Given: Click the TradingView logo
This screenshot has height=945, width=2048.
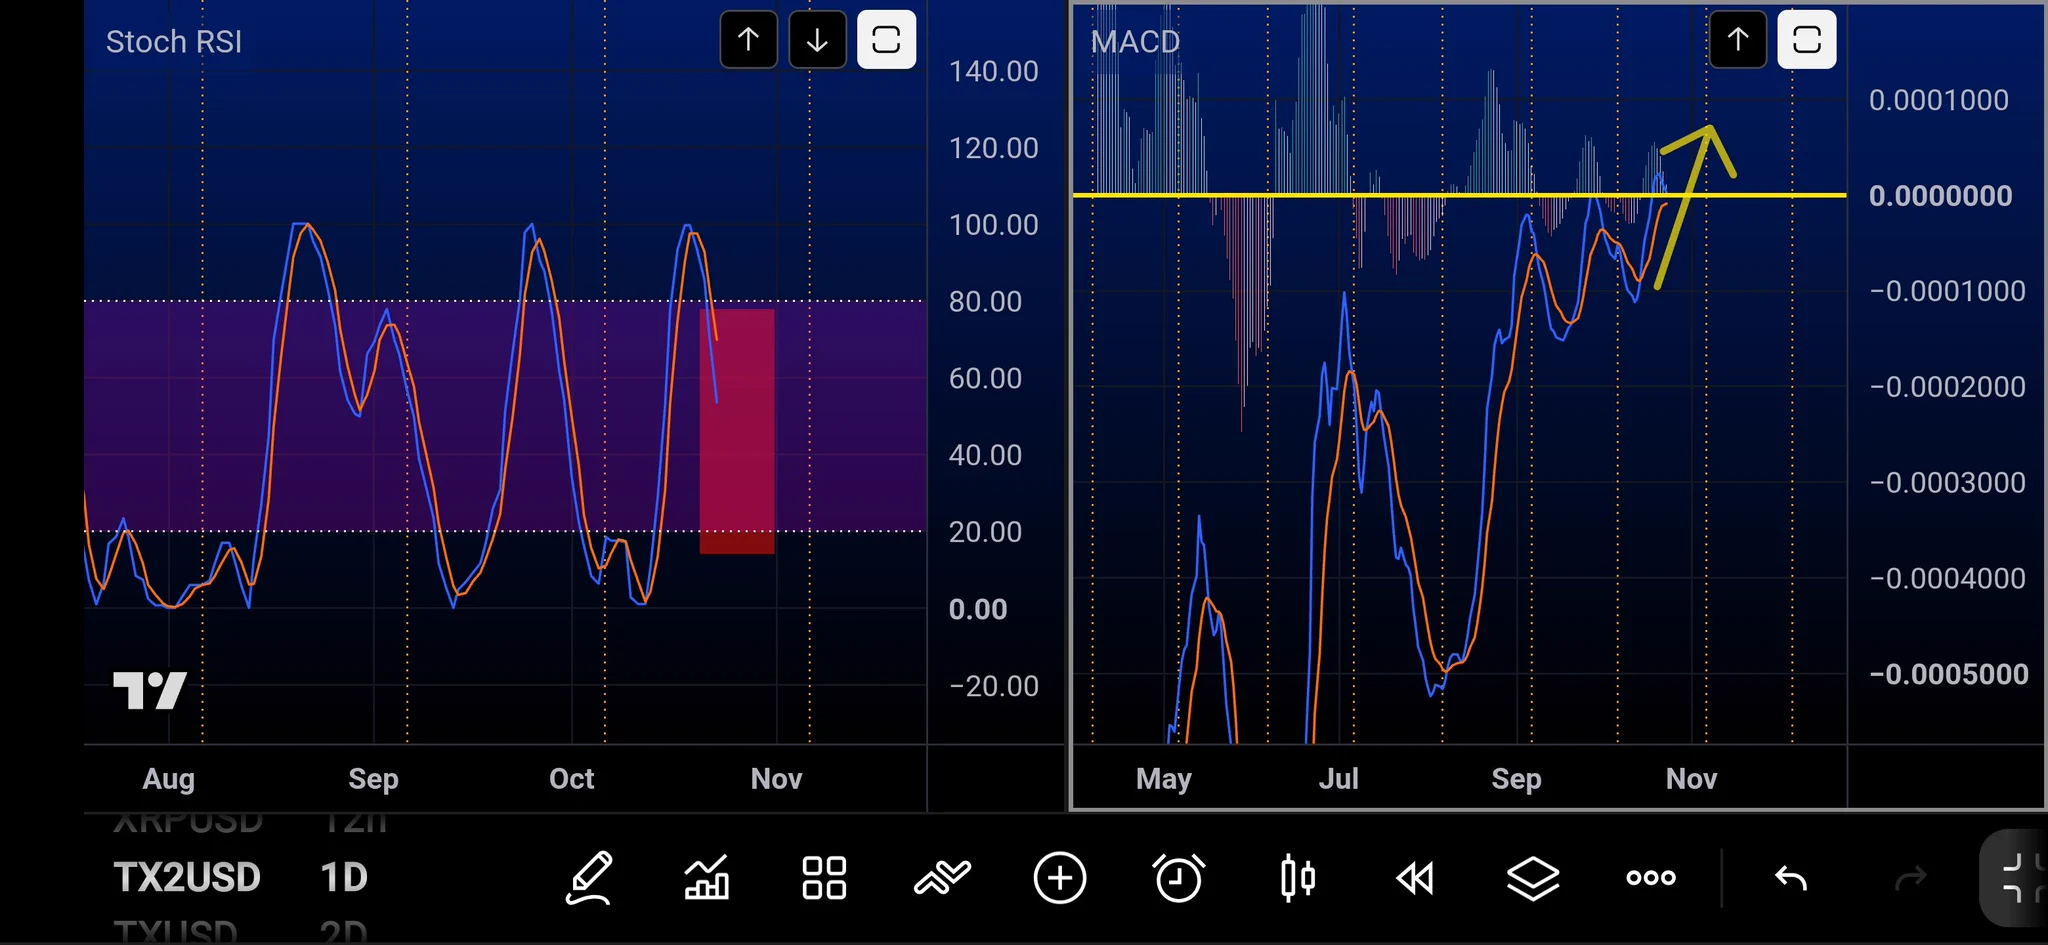Looking at the screenshot, I should tap(150, 690).
